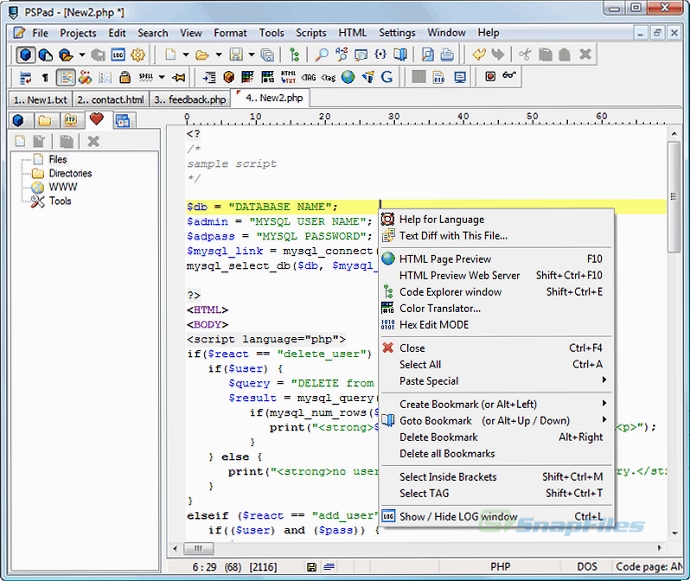Click the New file toolbar icon
690x581 pixels.
(x=170, y=55)
